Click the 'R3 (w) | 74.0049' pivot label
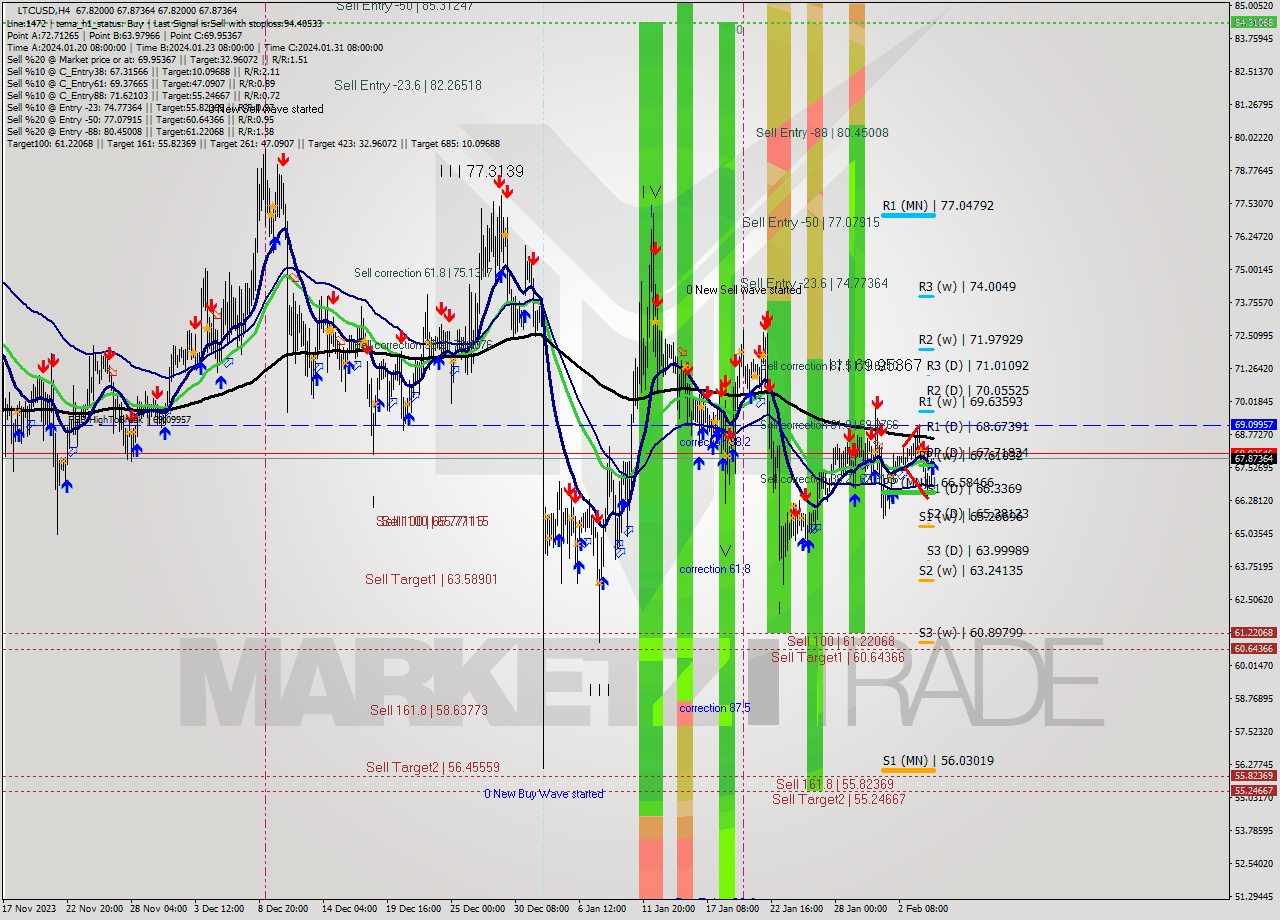Viewport: 1280px width, 920px height. click(967, 287)
